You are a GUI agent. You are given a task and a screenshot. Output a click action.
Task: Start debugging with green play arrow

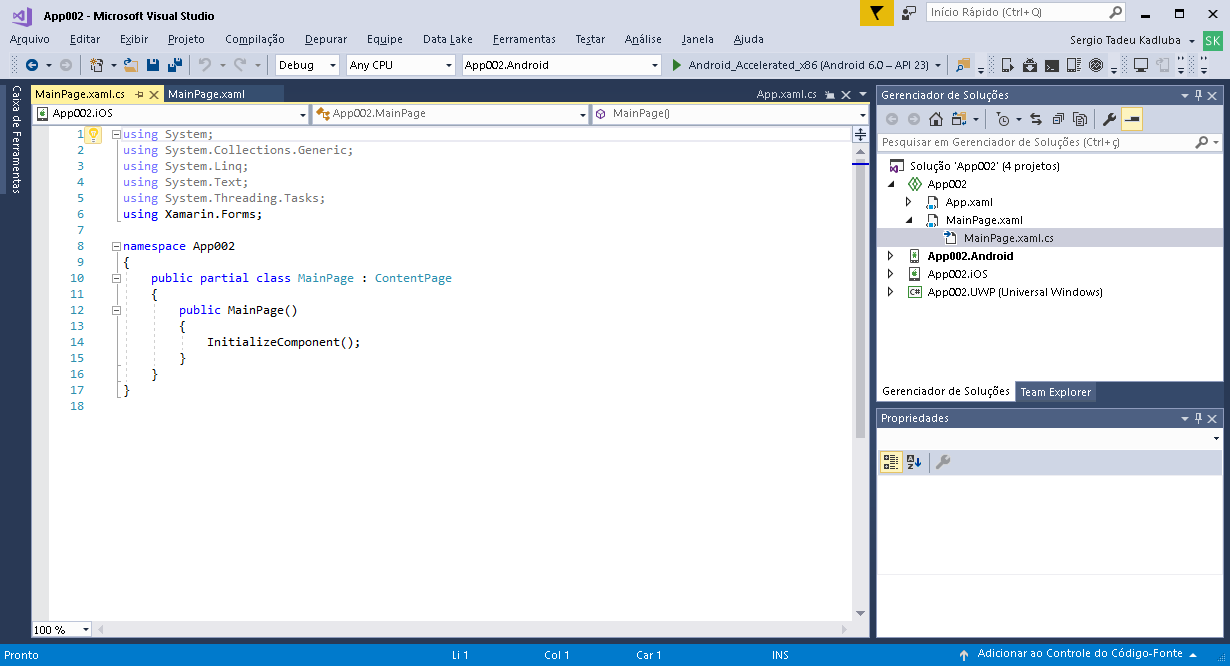tap(677, 65)
